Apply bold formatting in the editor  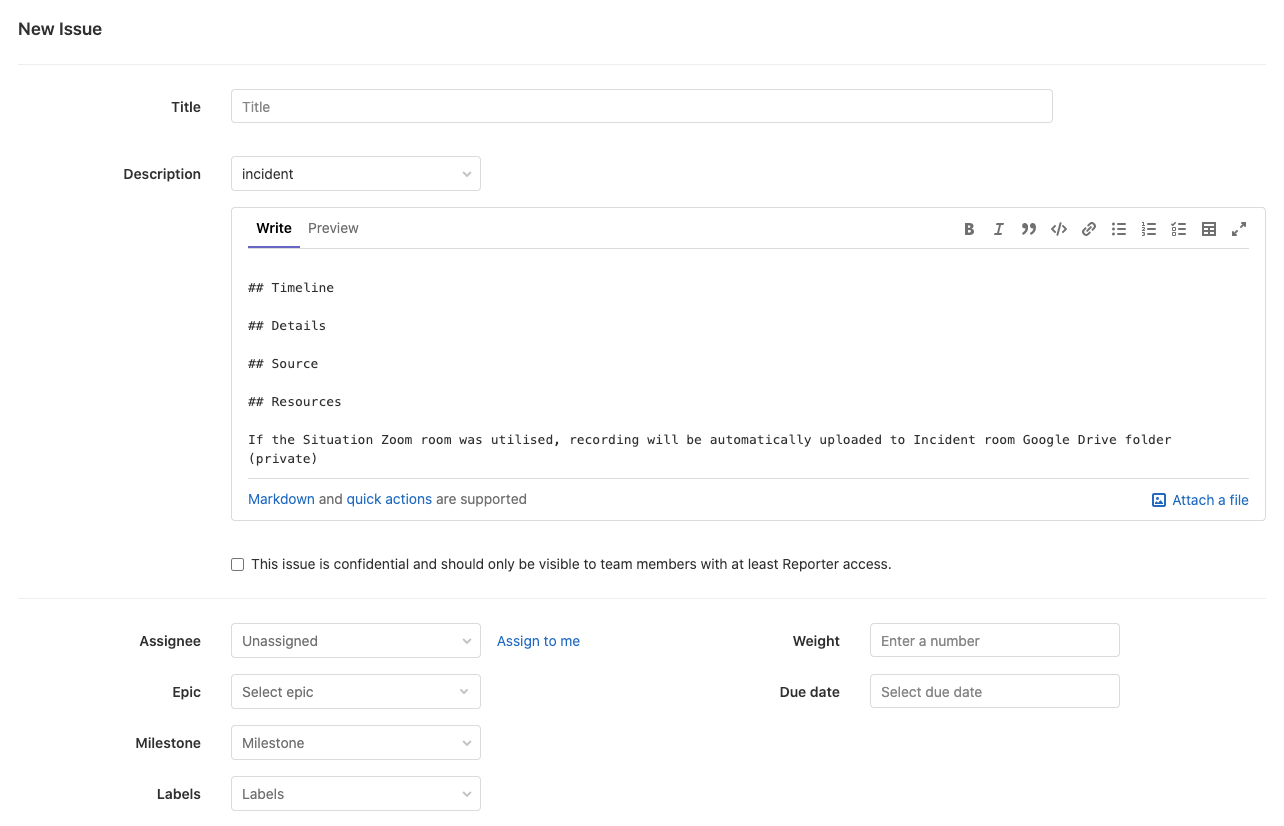pos(969,229)
